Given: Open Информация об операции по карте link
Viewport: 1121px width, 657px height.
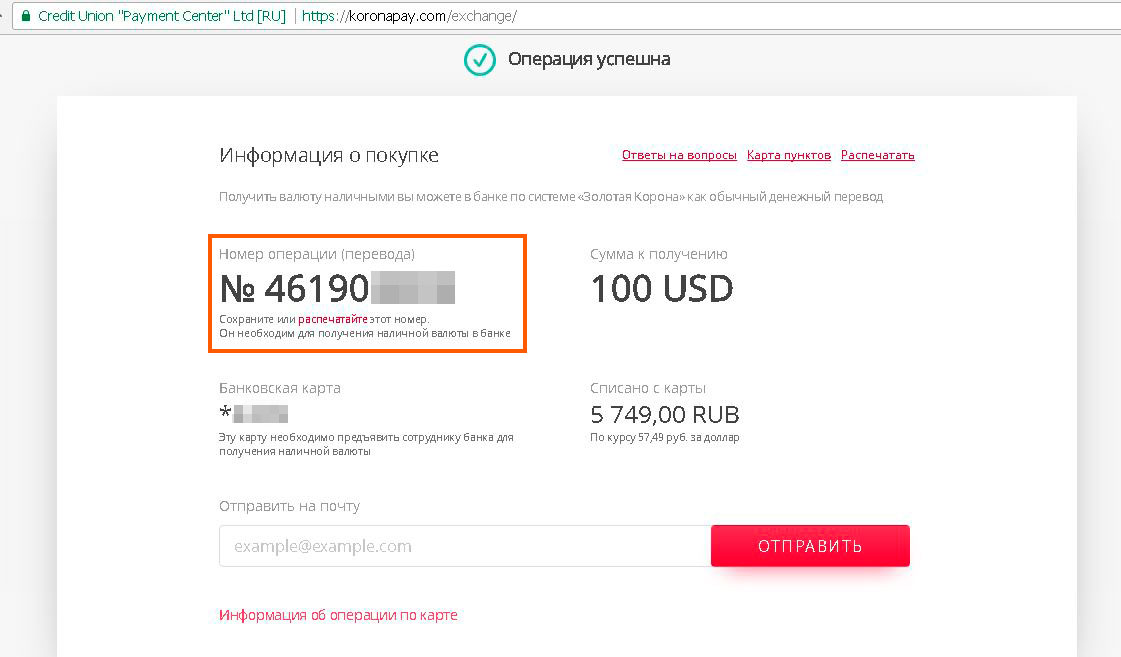Looking at the screenshot, I should [x=338, y=616].
